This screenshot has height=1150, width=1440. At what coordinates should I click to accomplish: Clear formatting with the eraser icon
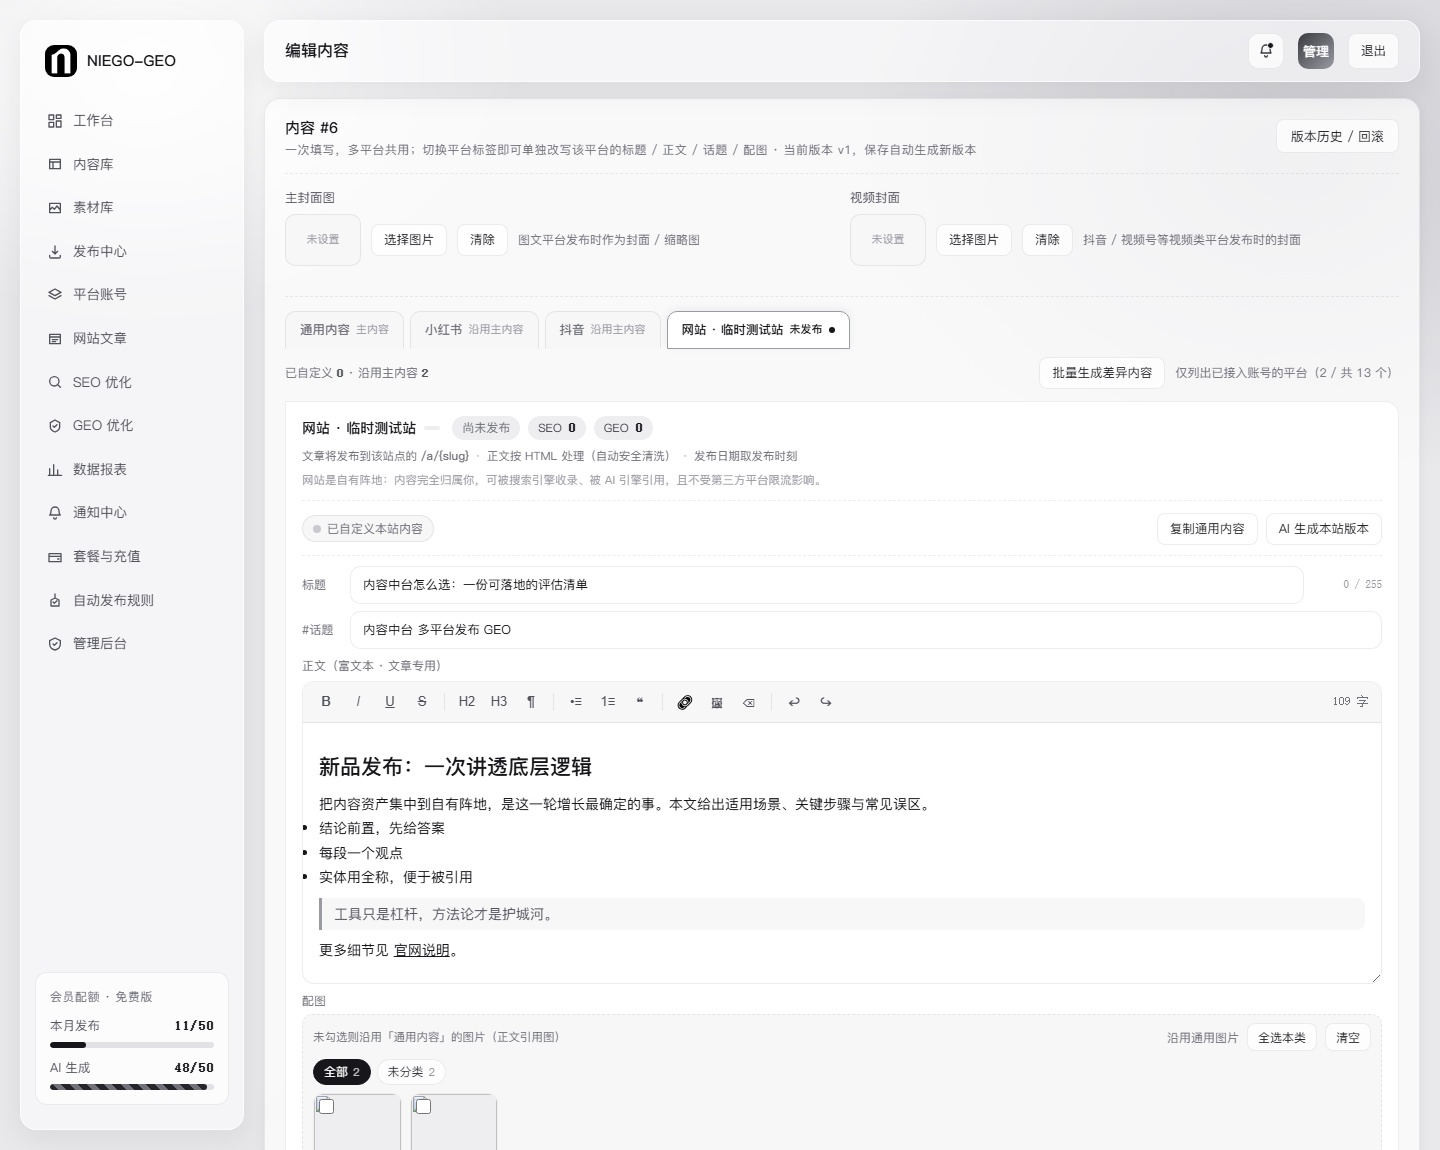(749, 702)
